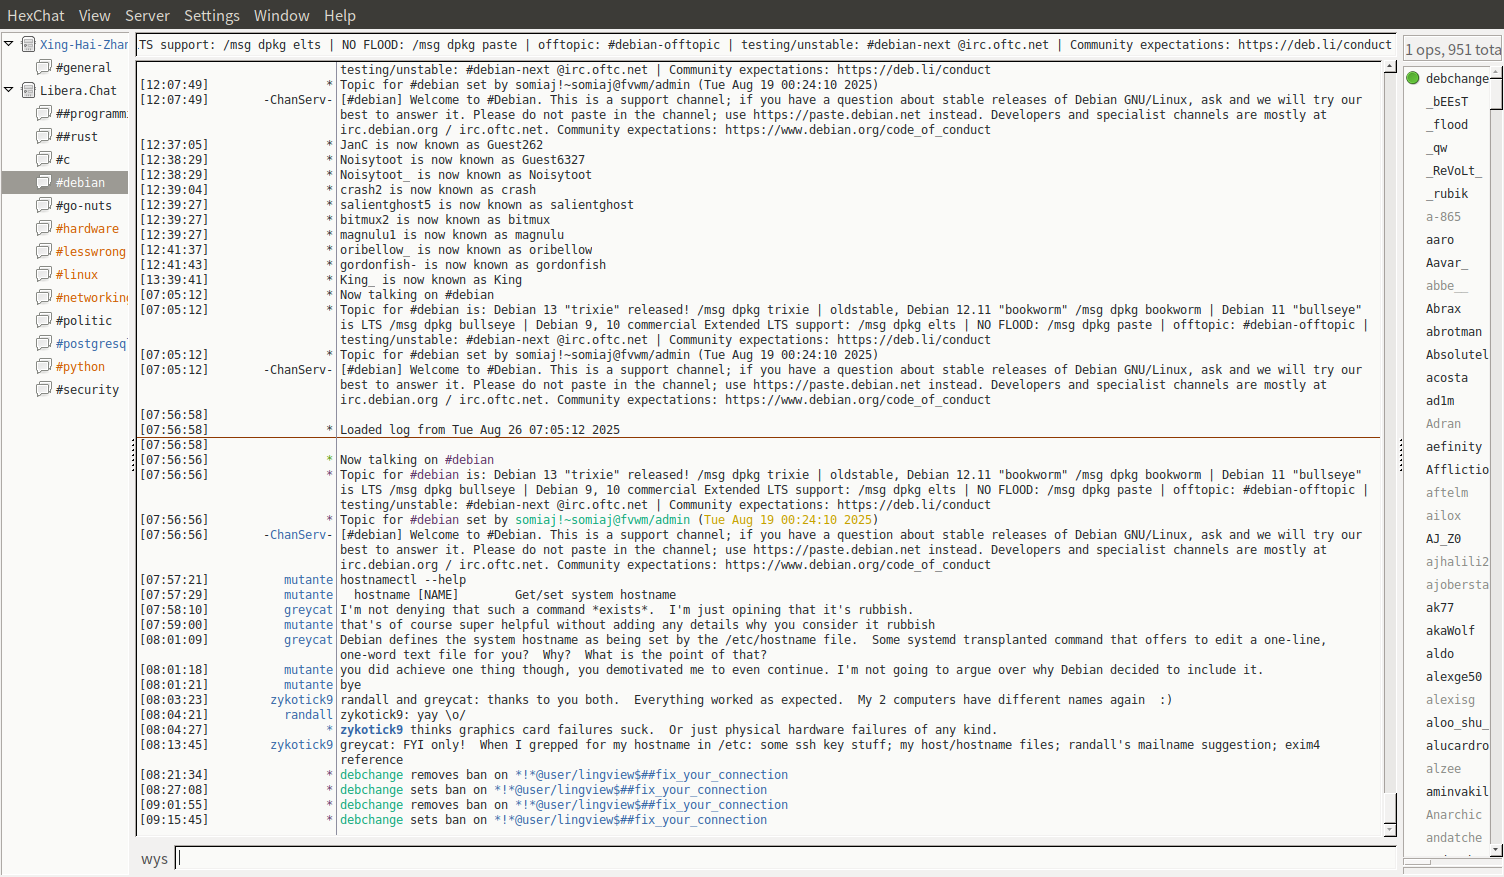1504x877 pixels.
Task: Select user debchange in the user list
Action: tap(1457, 78)
